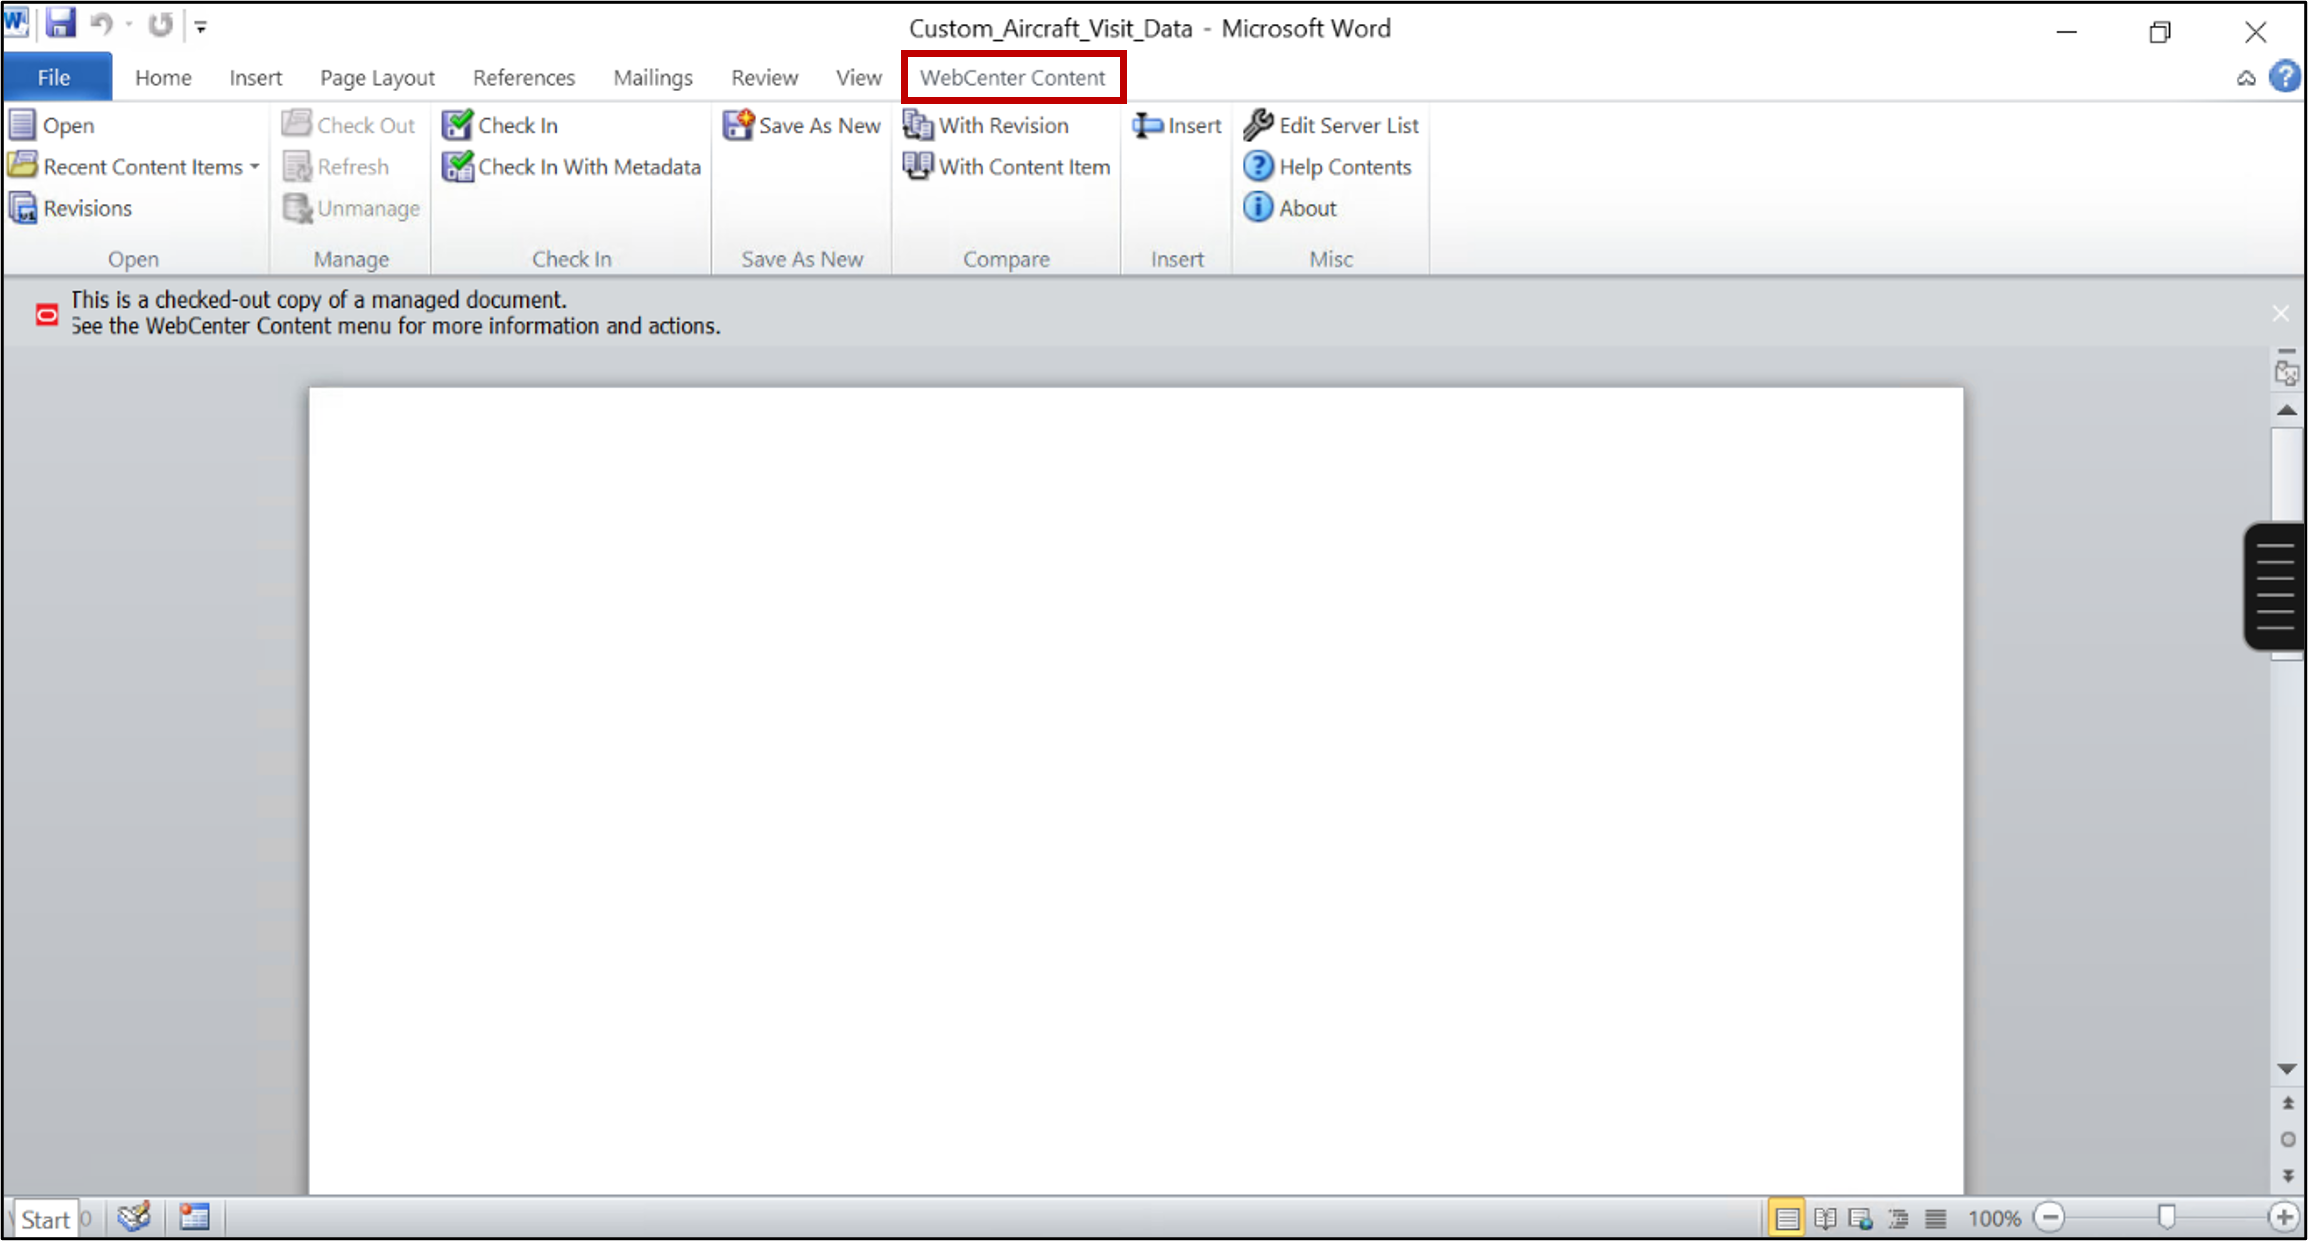Open the File tab
Screen dimensions: 2308x1241
[x=54, y=78]
